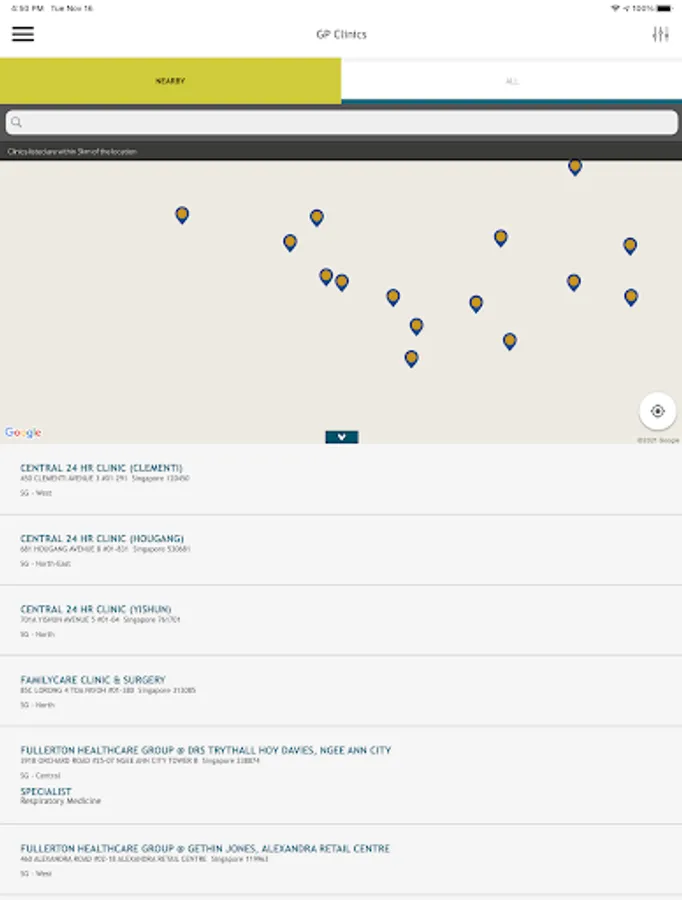The height and width of the screenshot is (900, 682).
Task: Click the Orchard Road Ngee Ann address
Action: 140,761
